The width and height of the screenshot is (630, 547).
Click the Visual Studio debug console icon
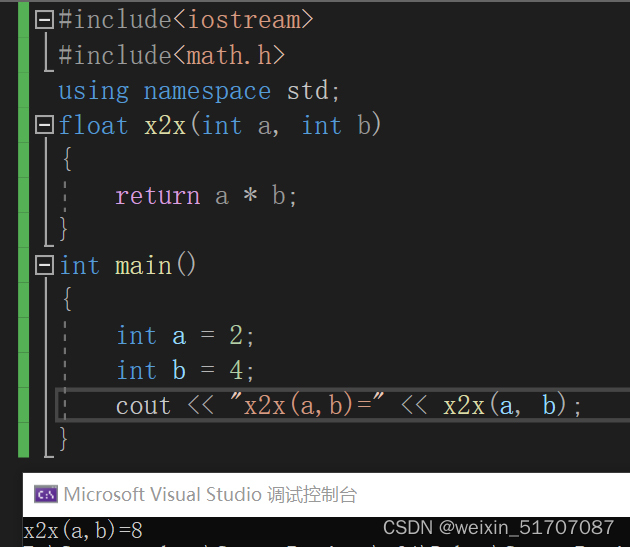[46, 494]
